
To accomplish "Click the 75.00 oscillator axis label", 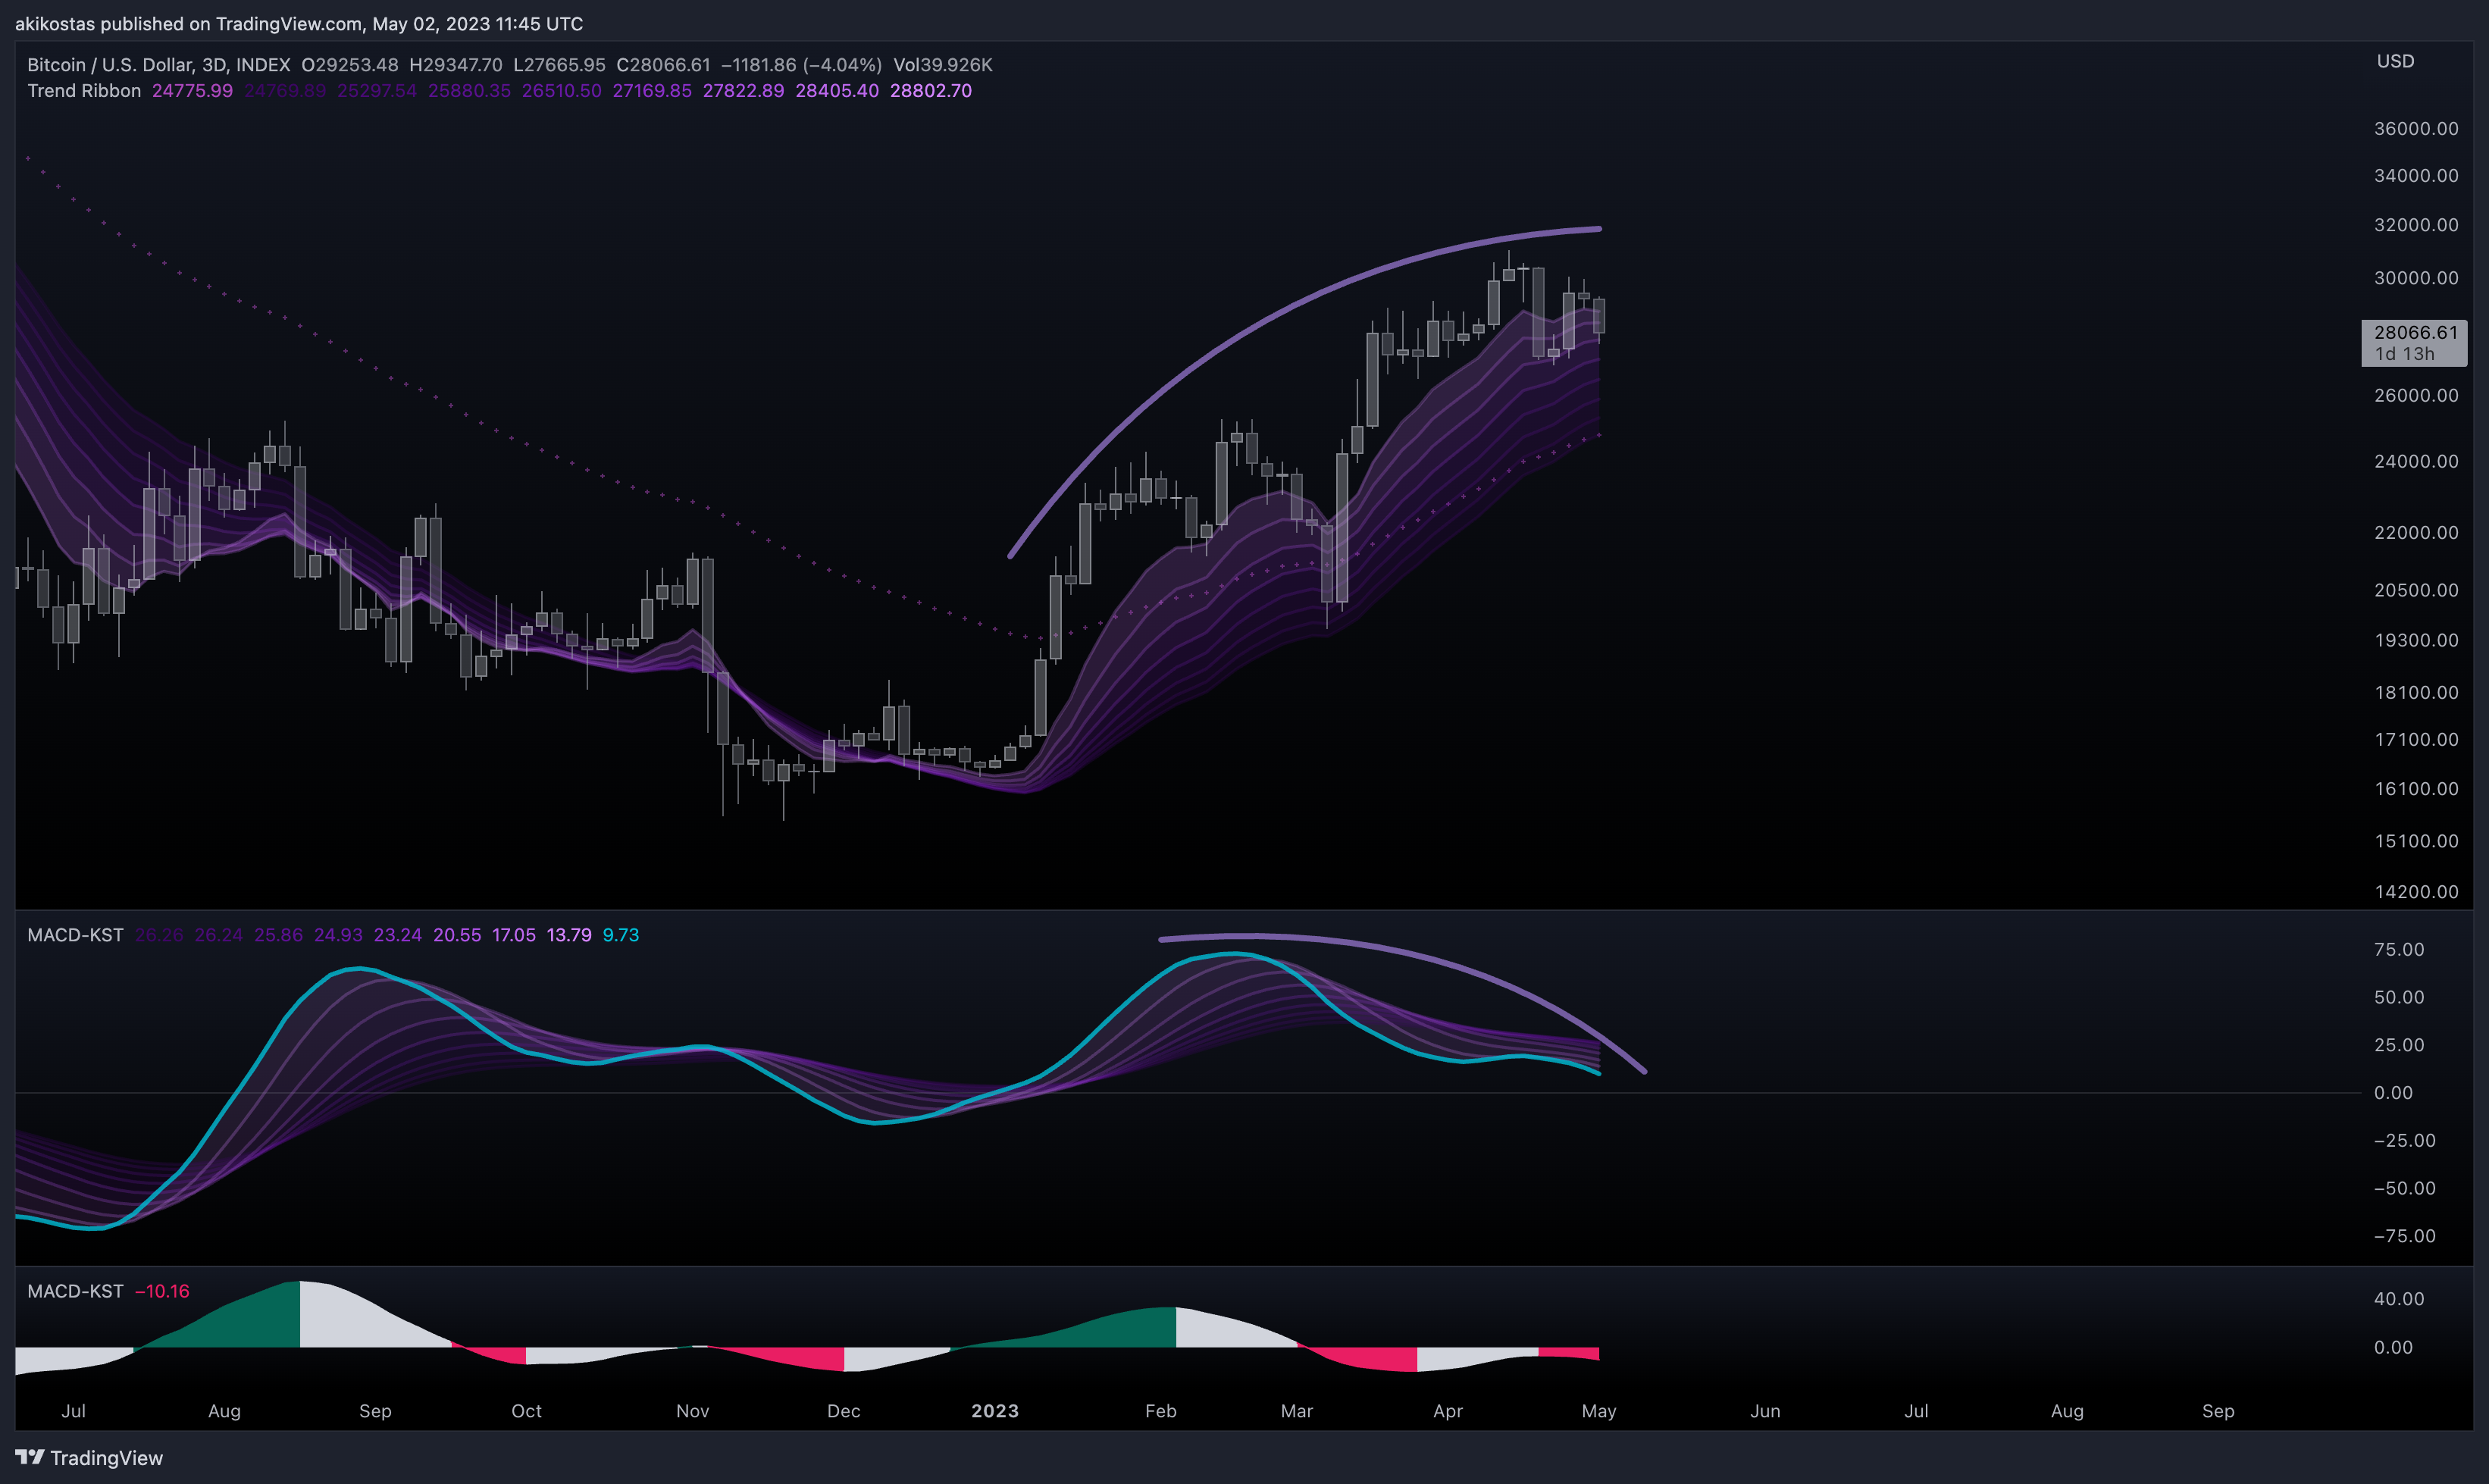I will pyautogui.click(x=2399, y=950).
